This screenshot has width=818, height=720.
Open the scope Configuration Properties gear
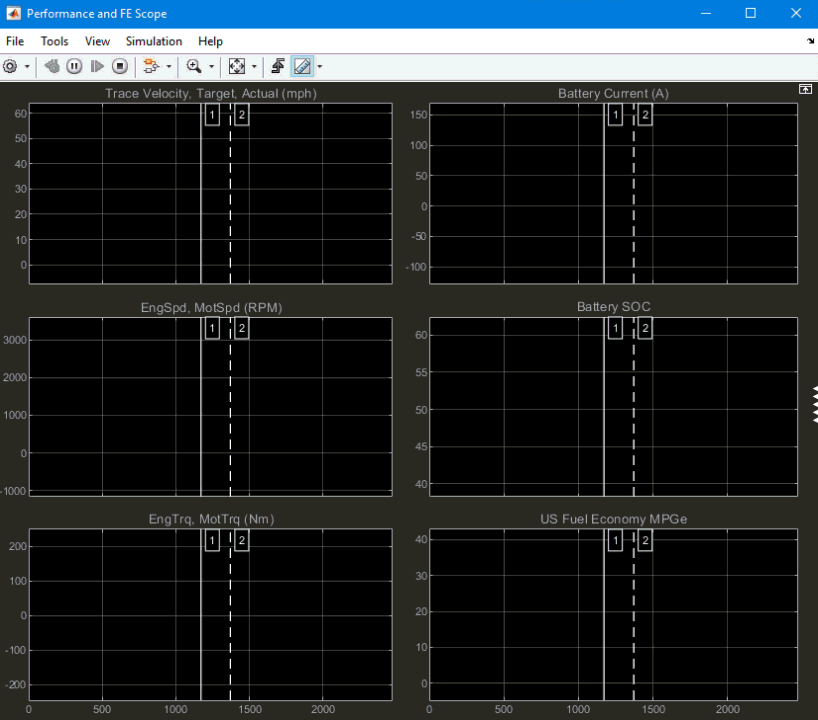pos(10,67)
